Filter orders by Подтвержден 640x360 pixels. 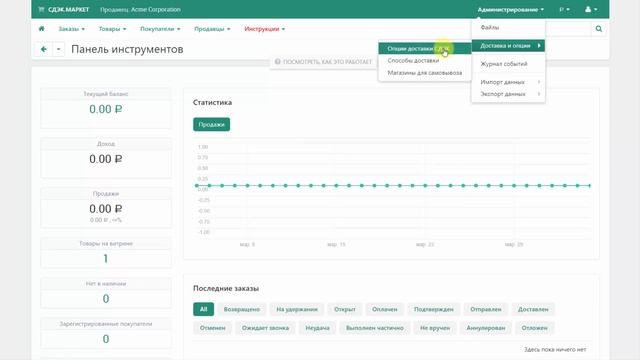click(433, 309)
